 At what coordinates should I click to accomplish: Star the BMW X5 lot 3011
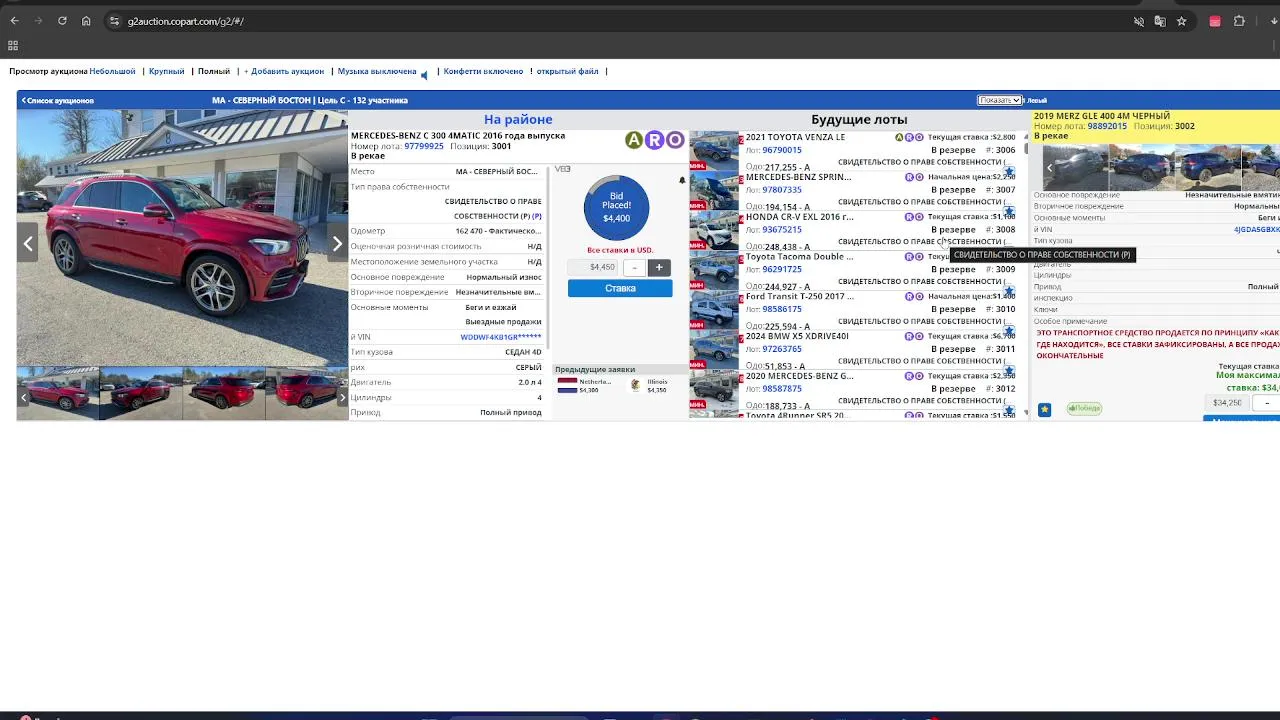coord(1009,372)
